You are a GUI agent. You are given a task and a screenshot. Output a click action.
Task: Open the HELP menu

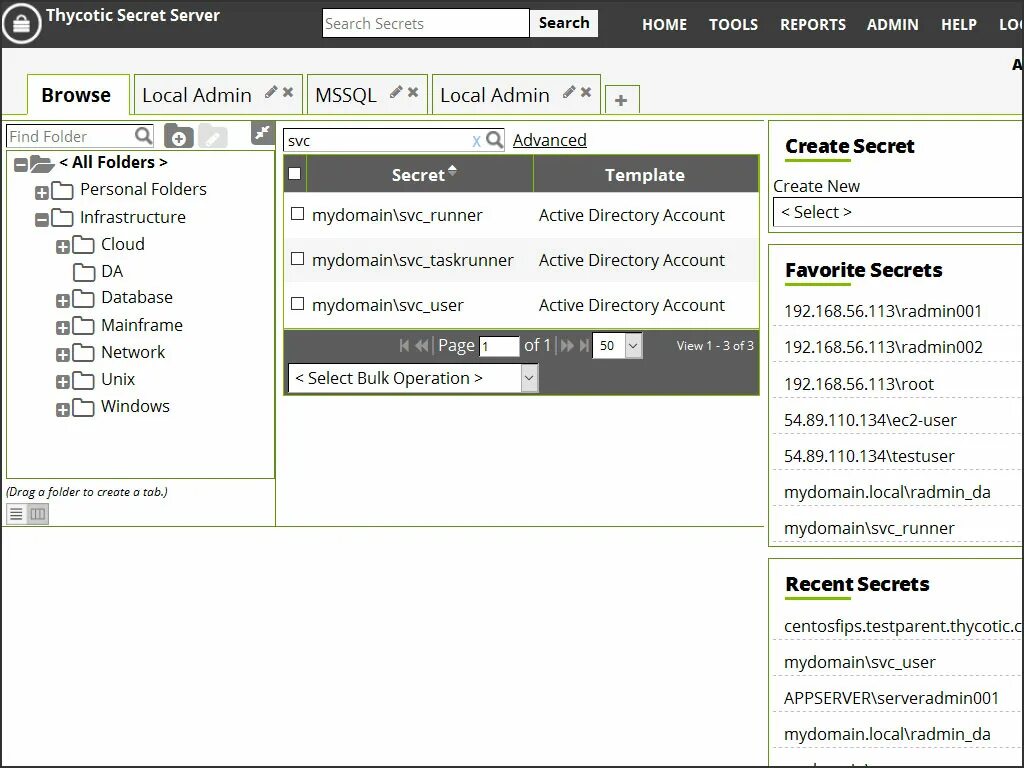(x=959, y=25)
